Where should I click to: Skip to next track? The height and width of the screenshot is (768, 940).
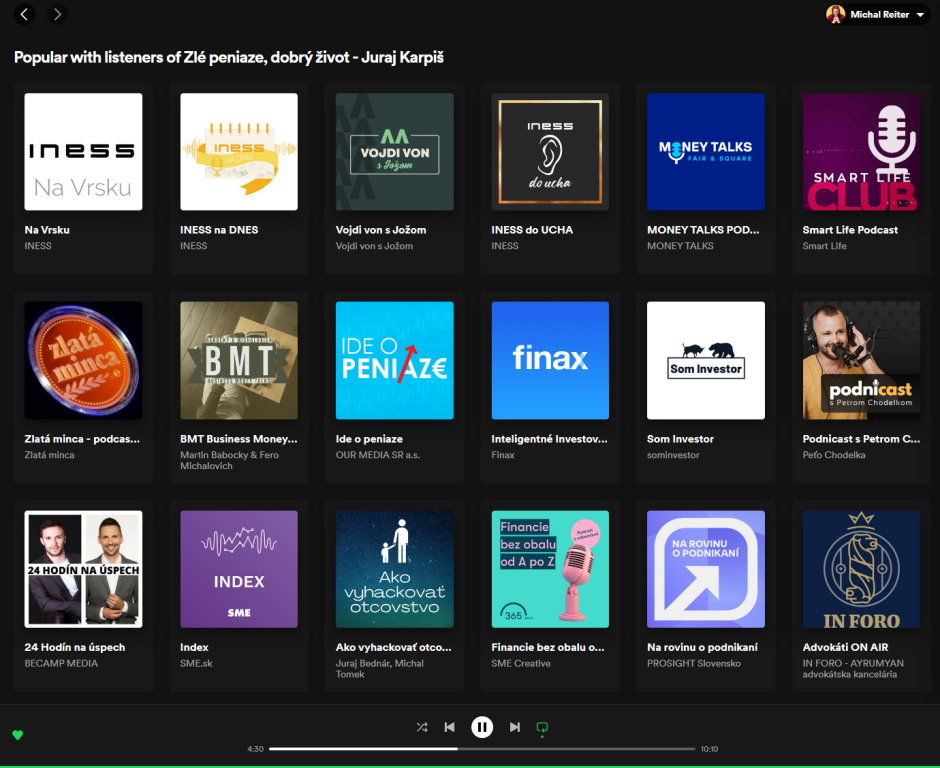click(515, 727)
